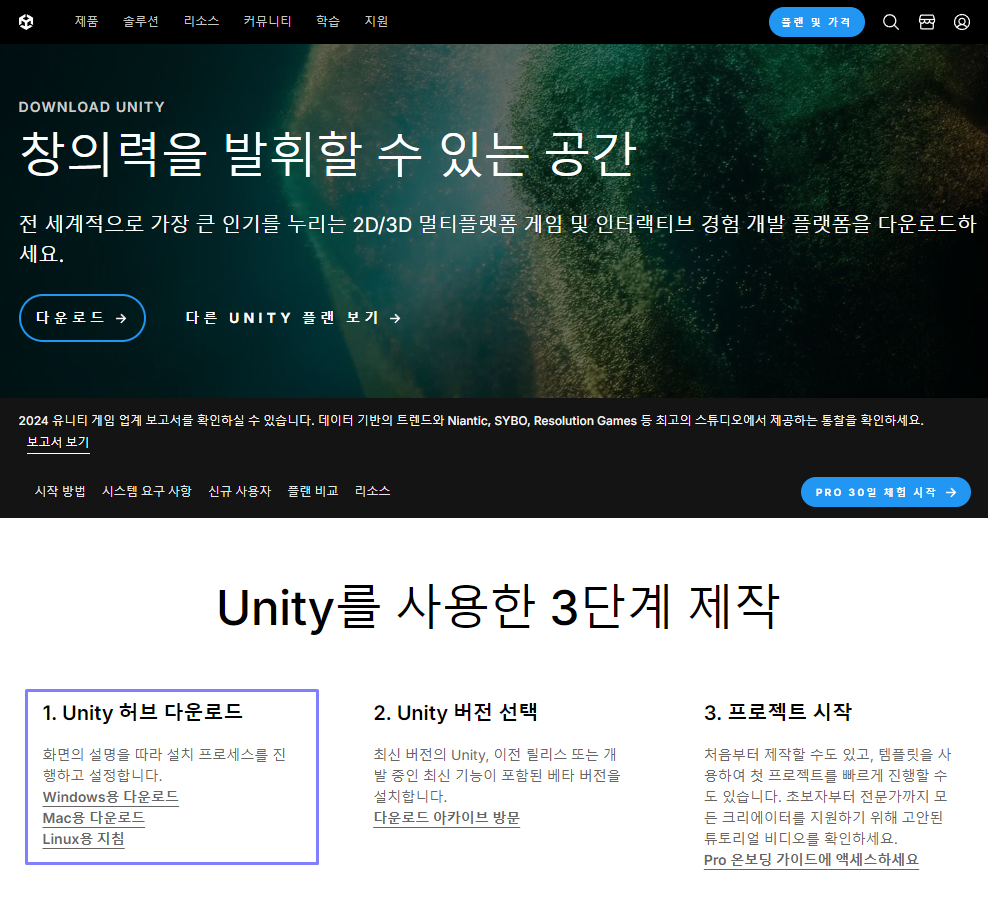Open the 시스템 요구 사항 page
988x899 pixels.
click(147, 491)
